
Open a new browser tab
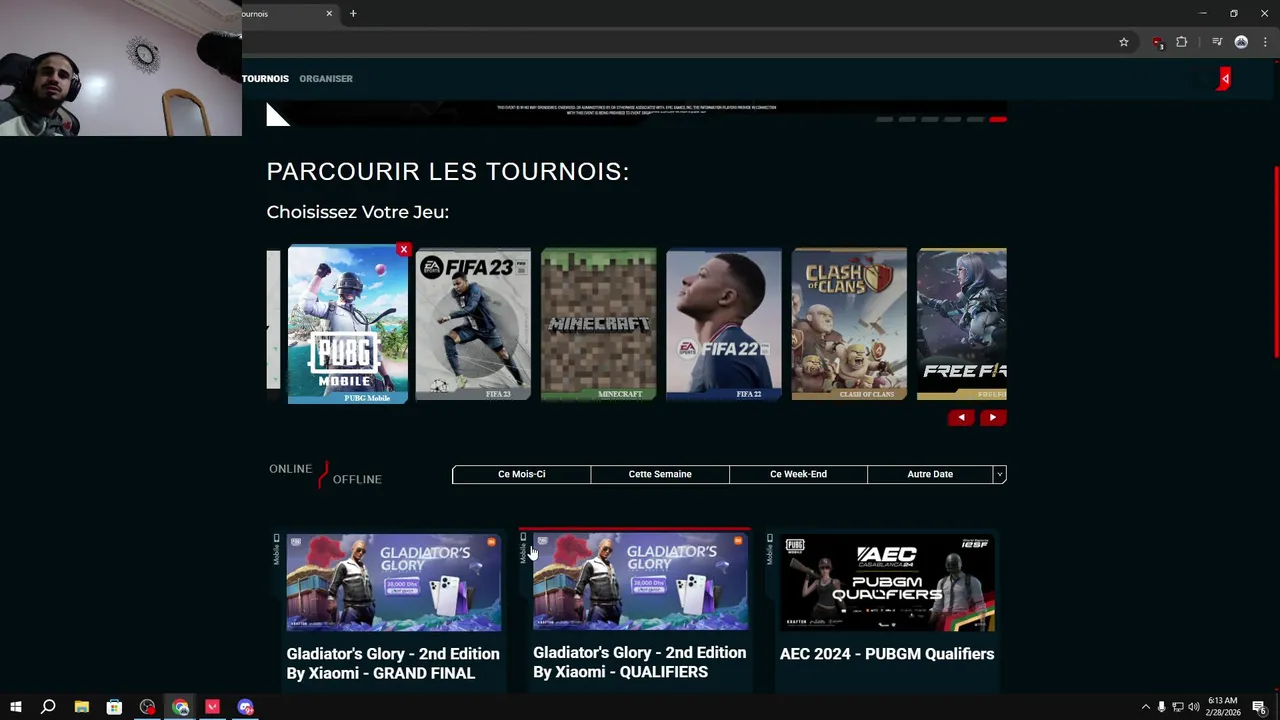[x=353, y=14]
